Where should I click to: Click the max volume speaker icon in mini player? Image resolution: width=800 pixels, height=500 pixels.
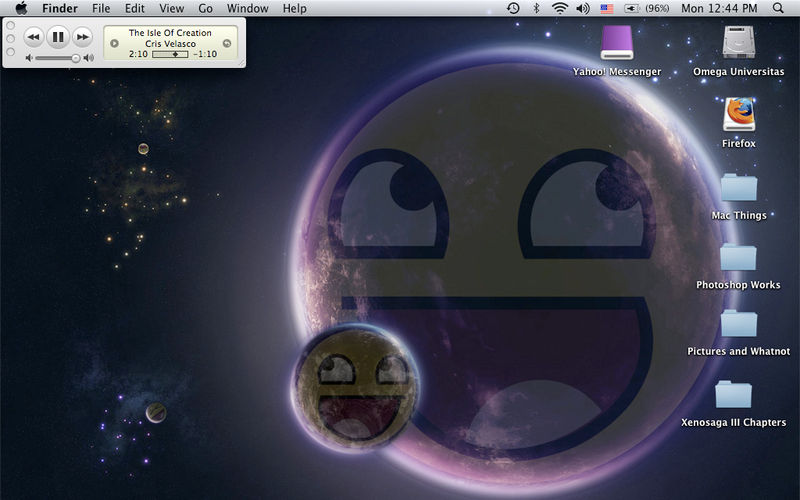[89, 58]
